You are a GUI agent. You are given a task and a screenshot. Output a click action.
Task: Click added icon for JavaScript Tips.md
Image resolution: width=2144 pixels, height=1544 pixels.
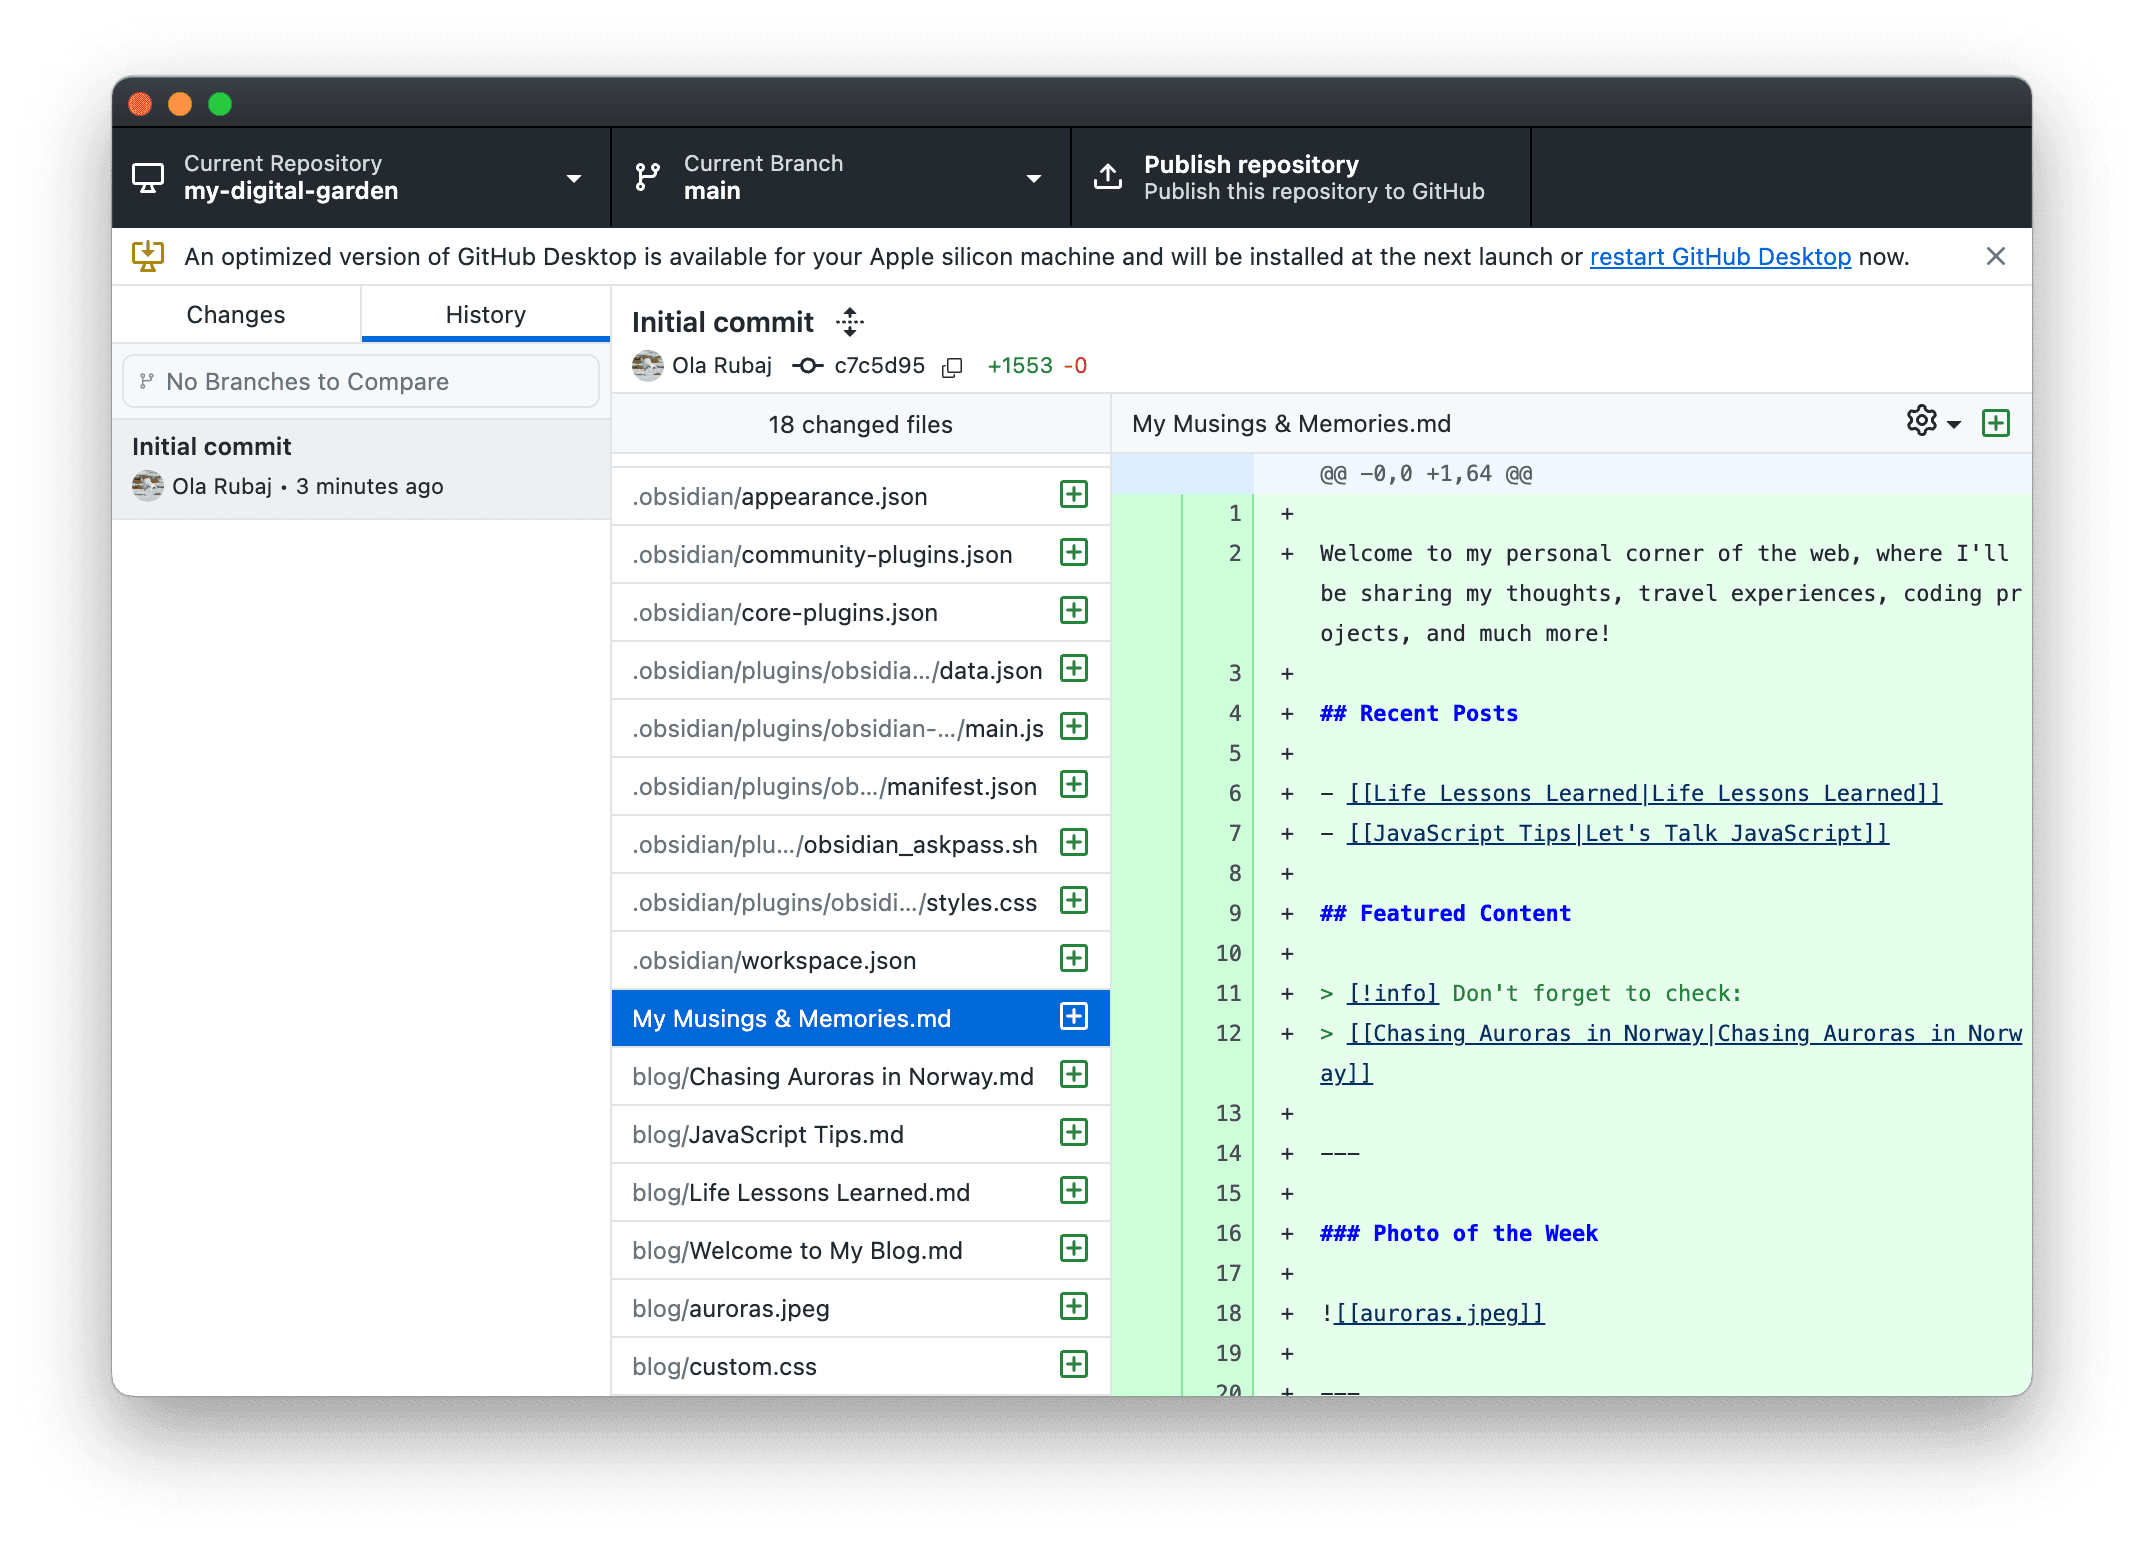[1074, 1132]
